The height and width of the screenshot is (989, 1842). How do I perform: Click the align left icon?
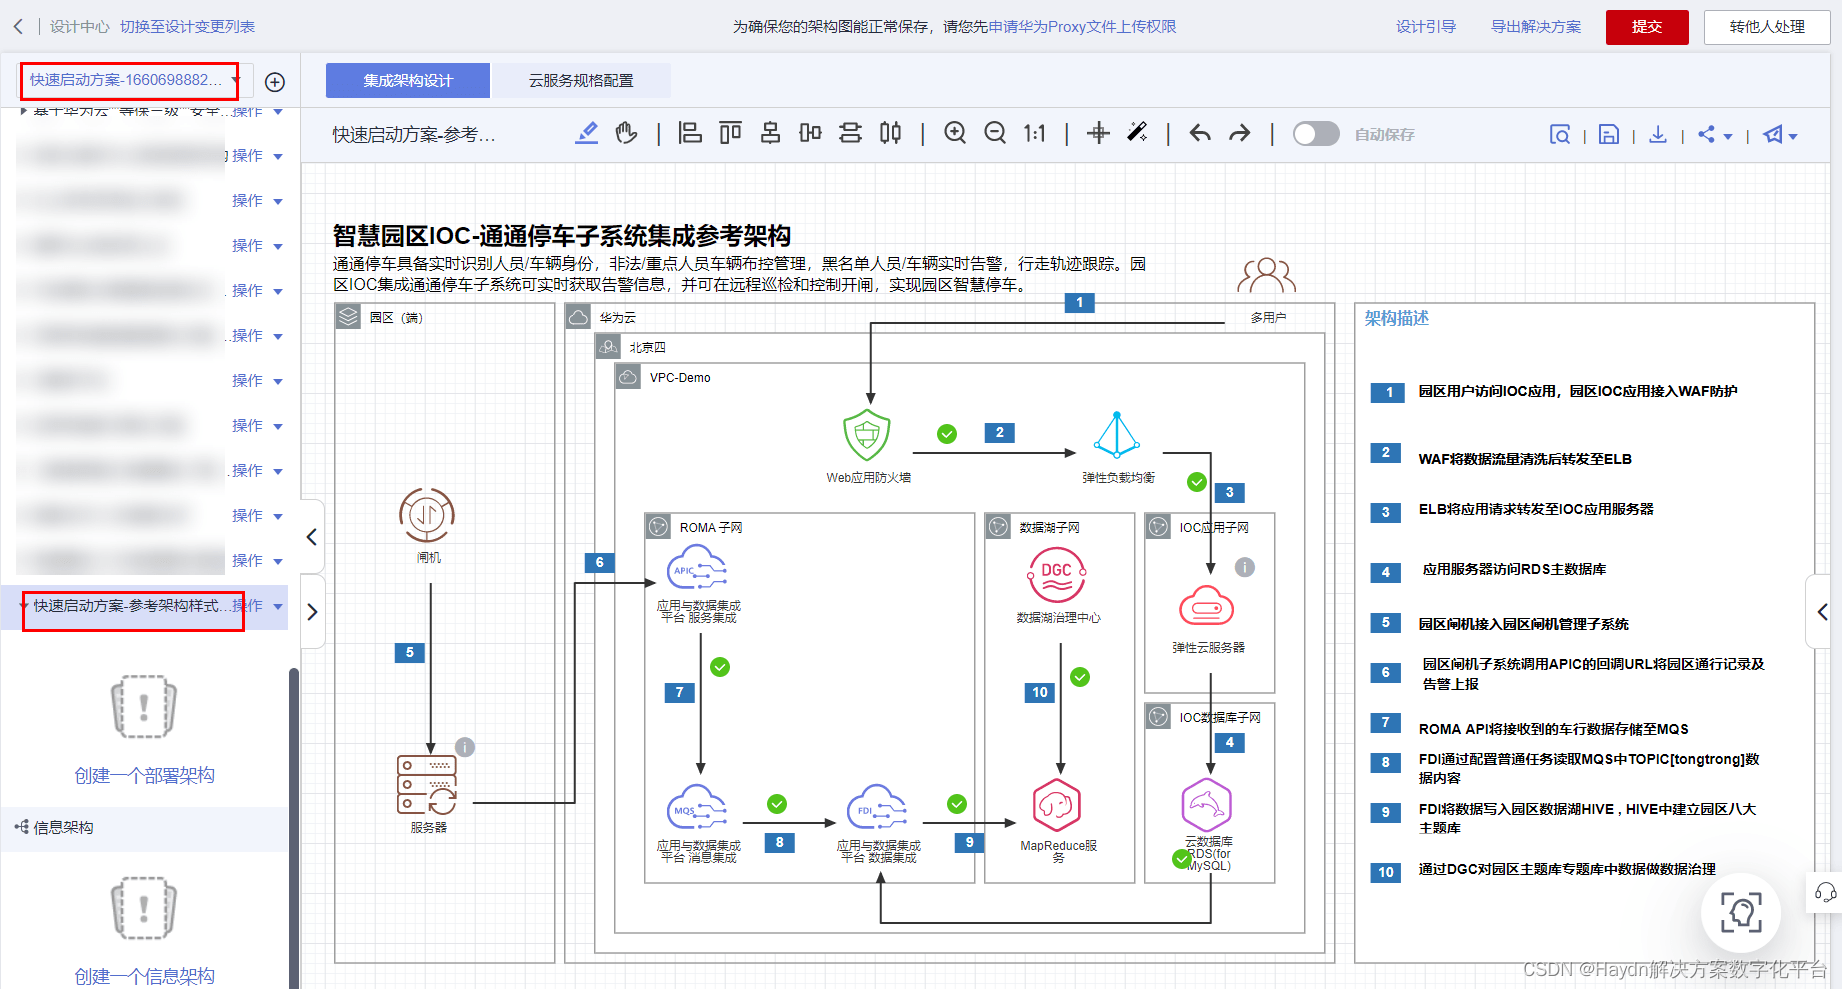tap(690, 133)
